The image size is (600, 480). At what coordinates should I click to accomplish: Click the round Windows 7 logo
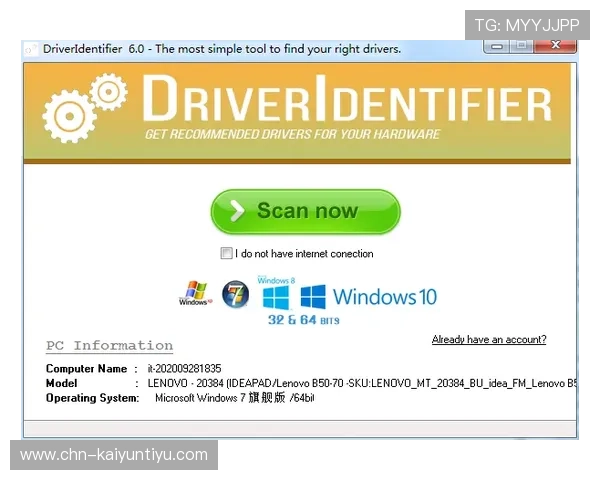pos(235,294)
